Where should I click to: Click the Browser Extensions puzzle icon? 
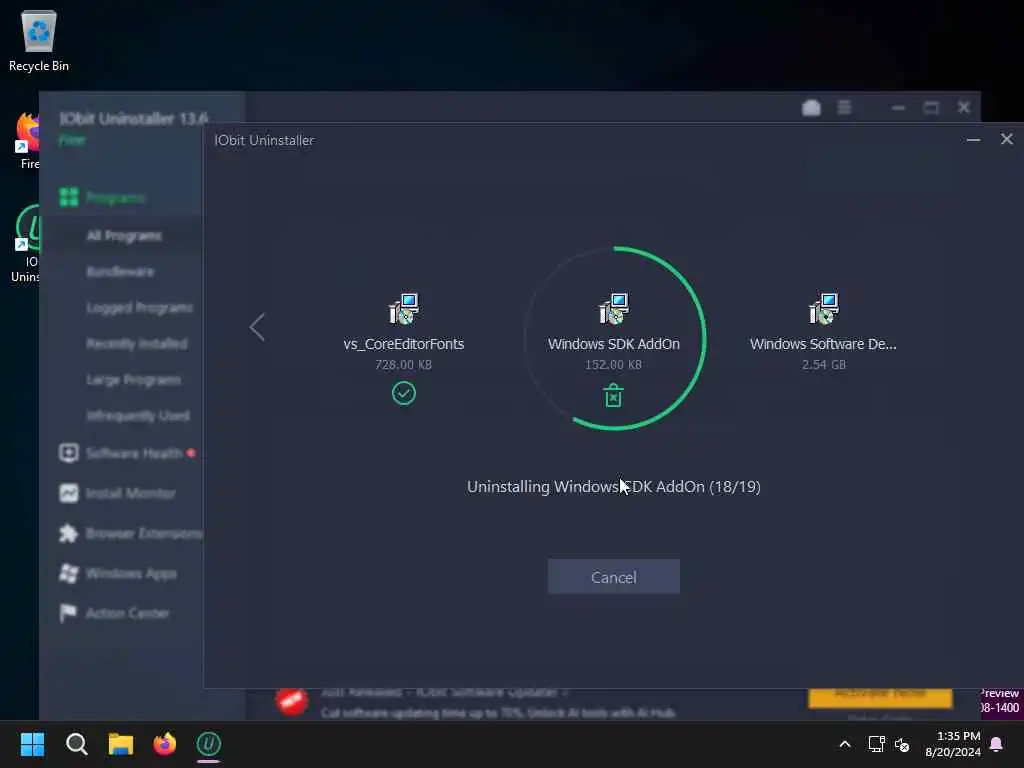[69, 534]
